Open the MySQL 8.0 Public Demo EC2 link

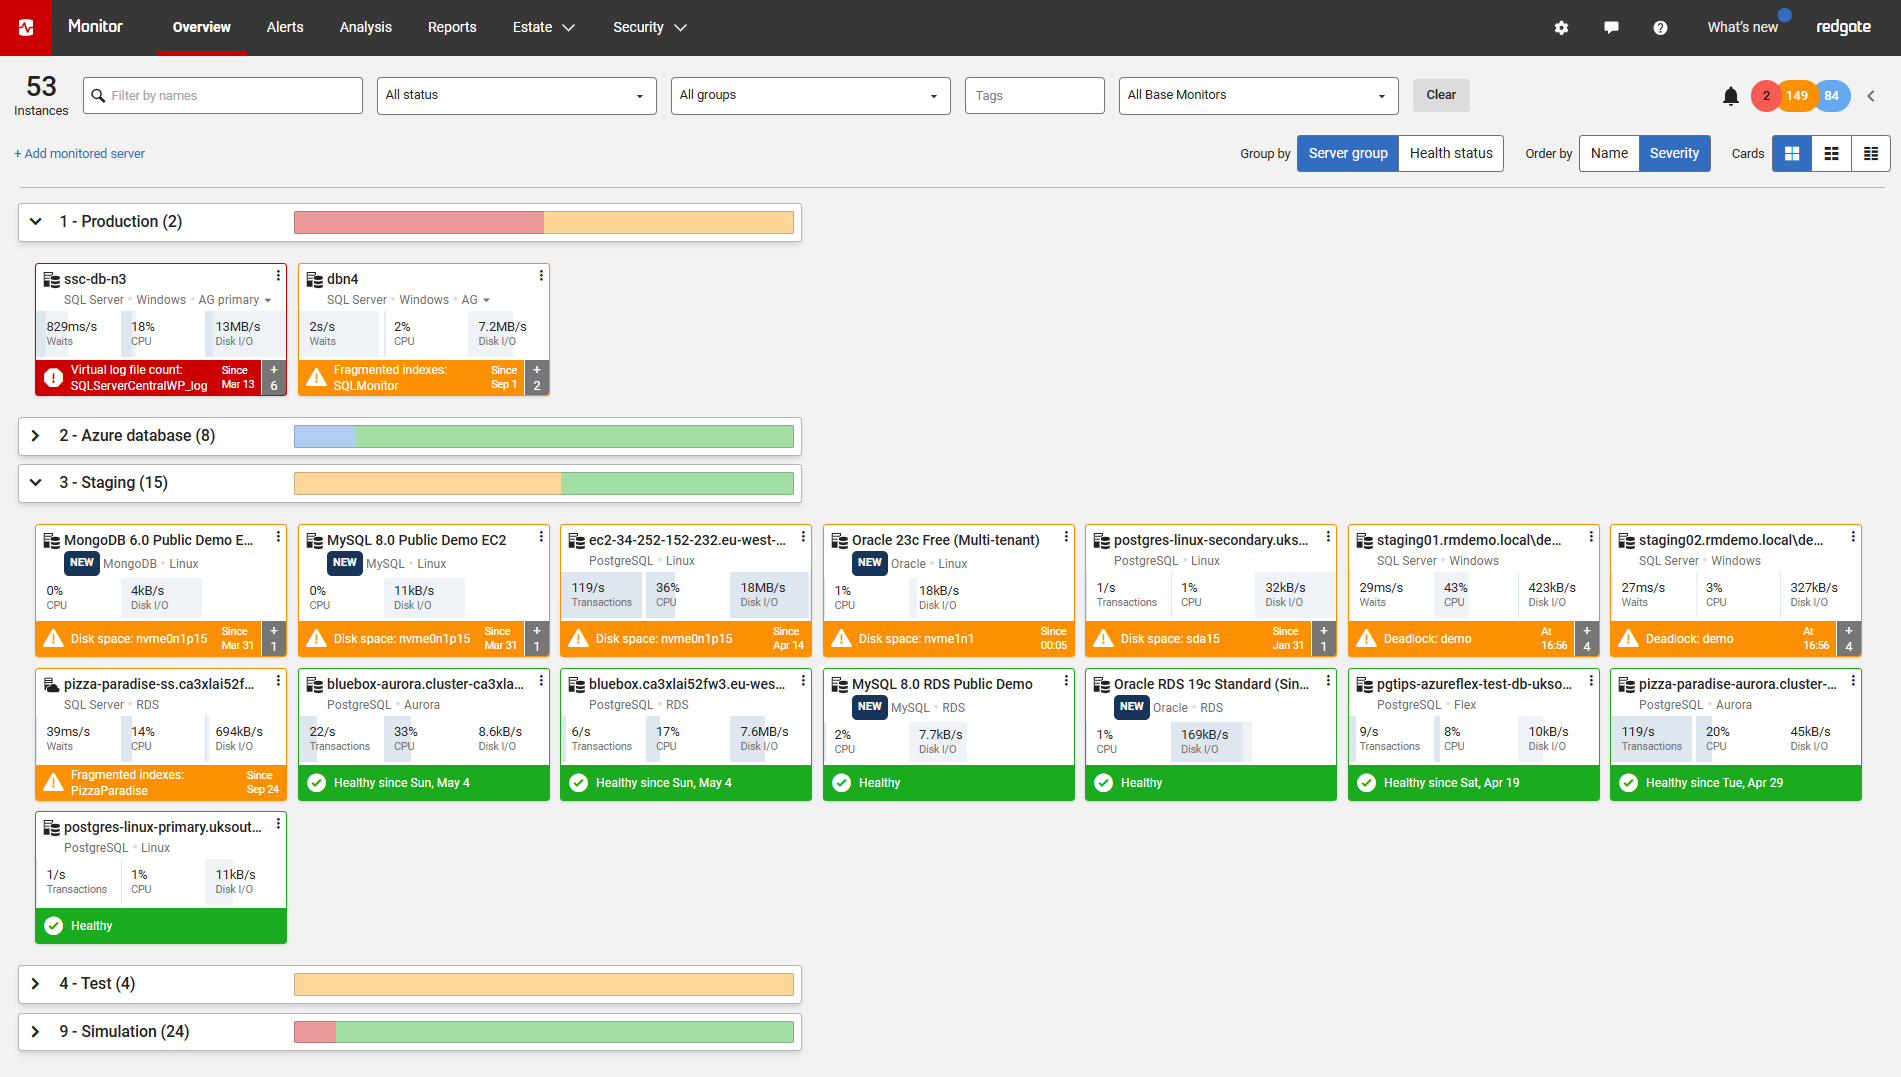(x=417, y=540)
